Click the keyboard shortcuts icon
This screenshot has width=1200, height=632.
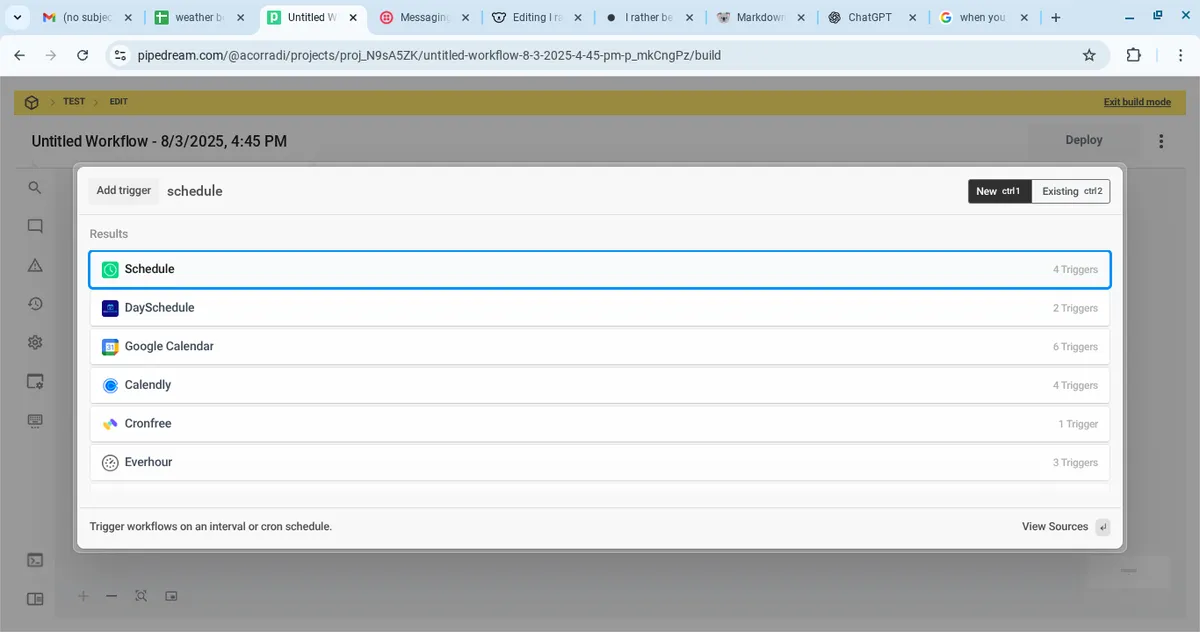pyautogui.click(x=35, y=420)
